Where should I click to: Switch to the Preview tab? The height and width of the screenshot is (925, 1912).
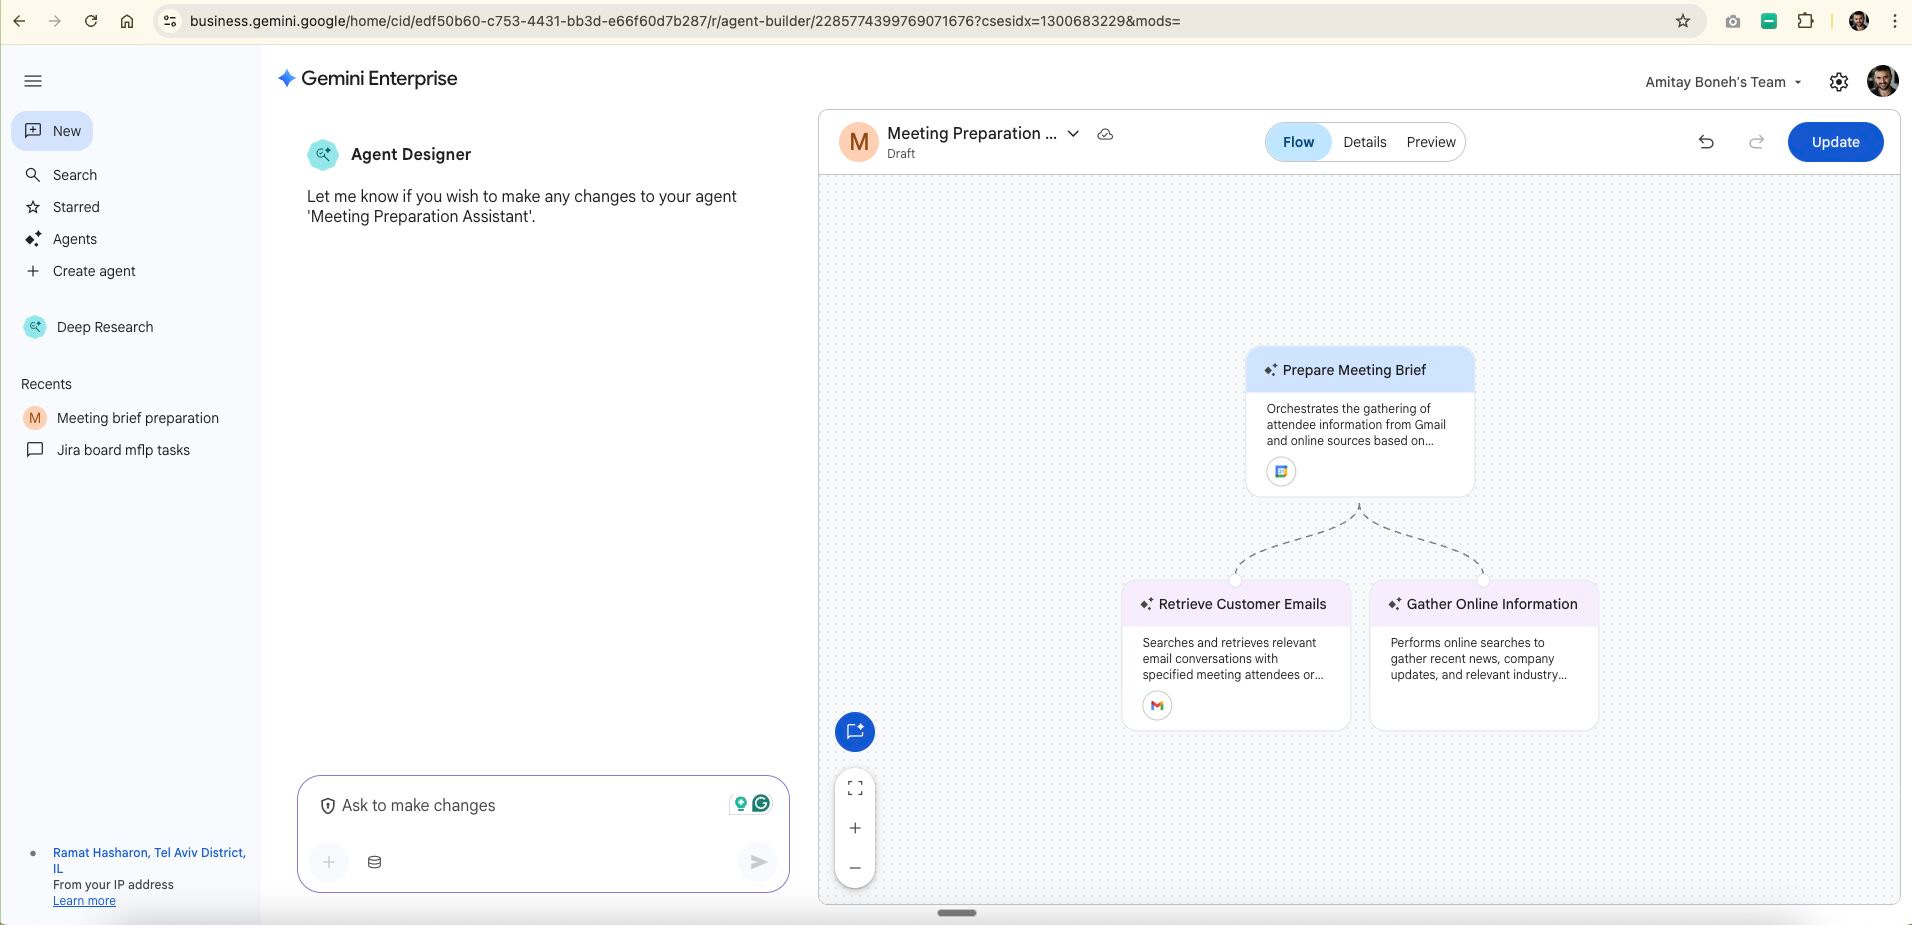pyautogui.click(x=1431, y=142)
